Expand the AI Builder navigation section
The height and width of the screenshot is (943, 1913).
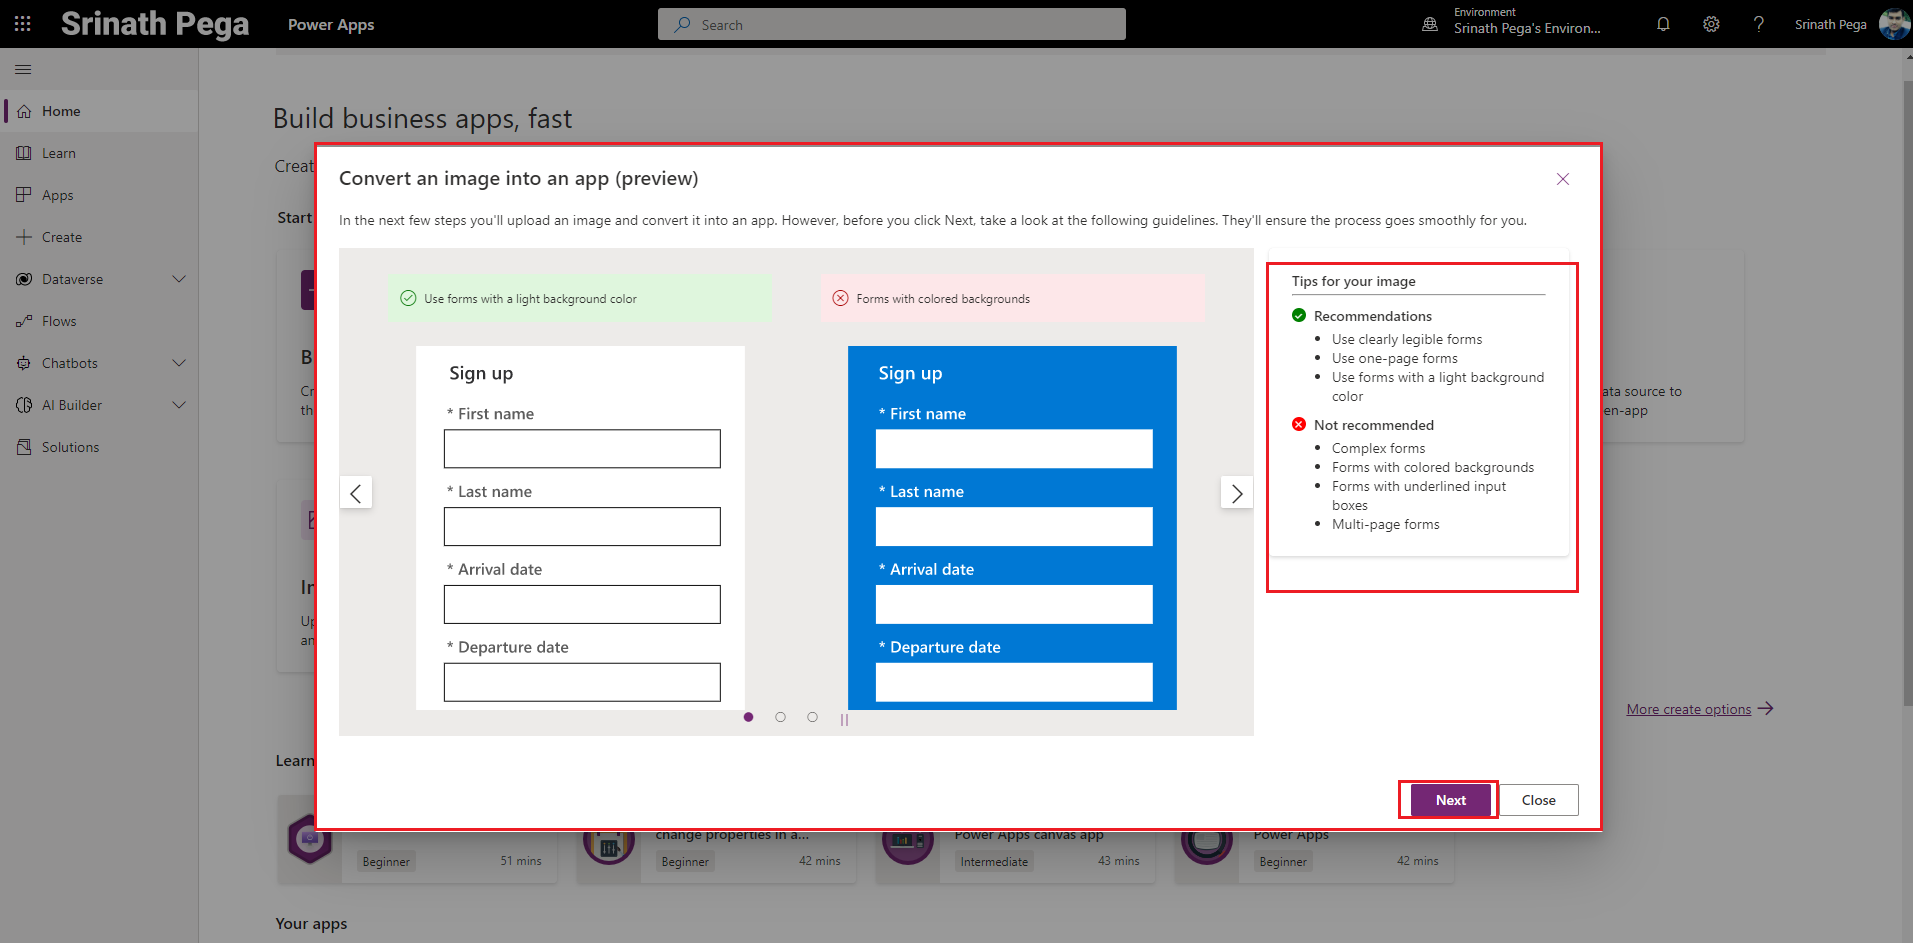tap(179, 405)
